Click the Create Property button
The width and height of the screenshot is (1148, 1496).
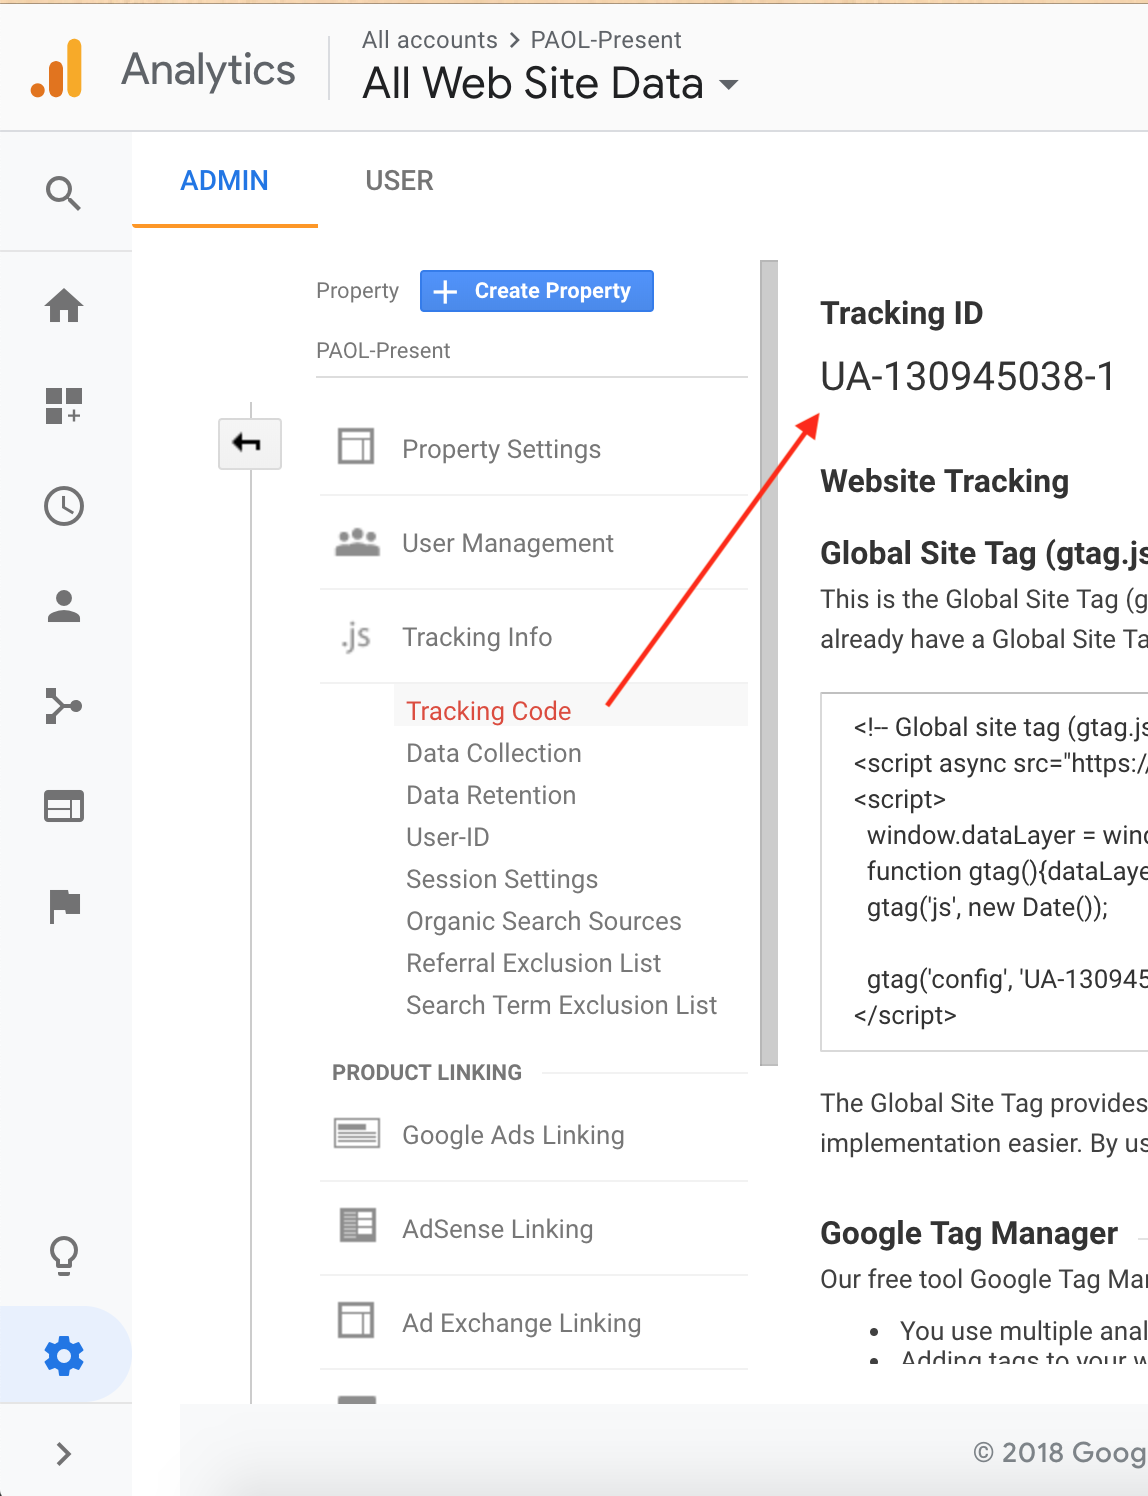click(x=537, y=291)
